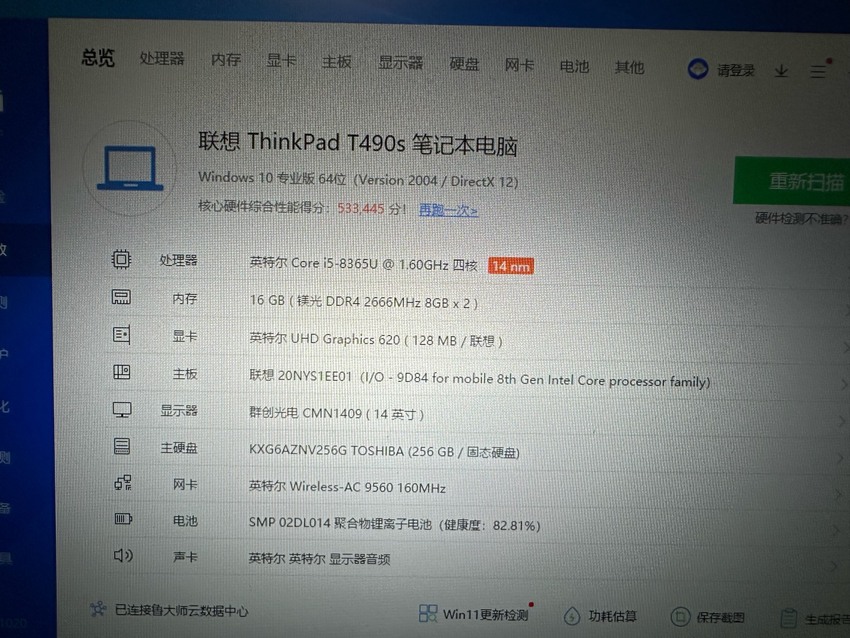This screenshot has height=638, width=850.
Task: Click the monitor display icon
Action: tap(122, 409)
